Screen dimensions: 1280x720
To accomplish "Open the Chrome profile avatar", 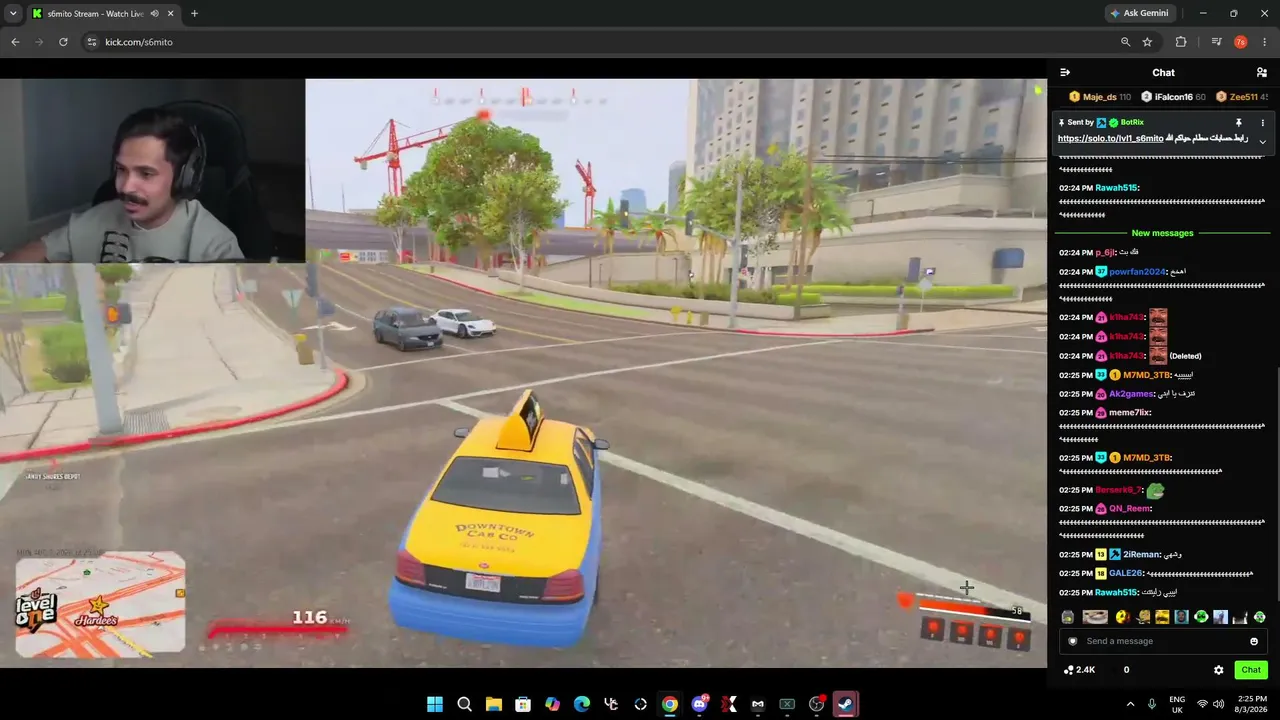I will 1241,42.
